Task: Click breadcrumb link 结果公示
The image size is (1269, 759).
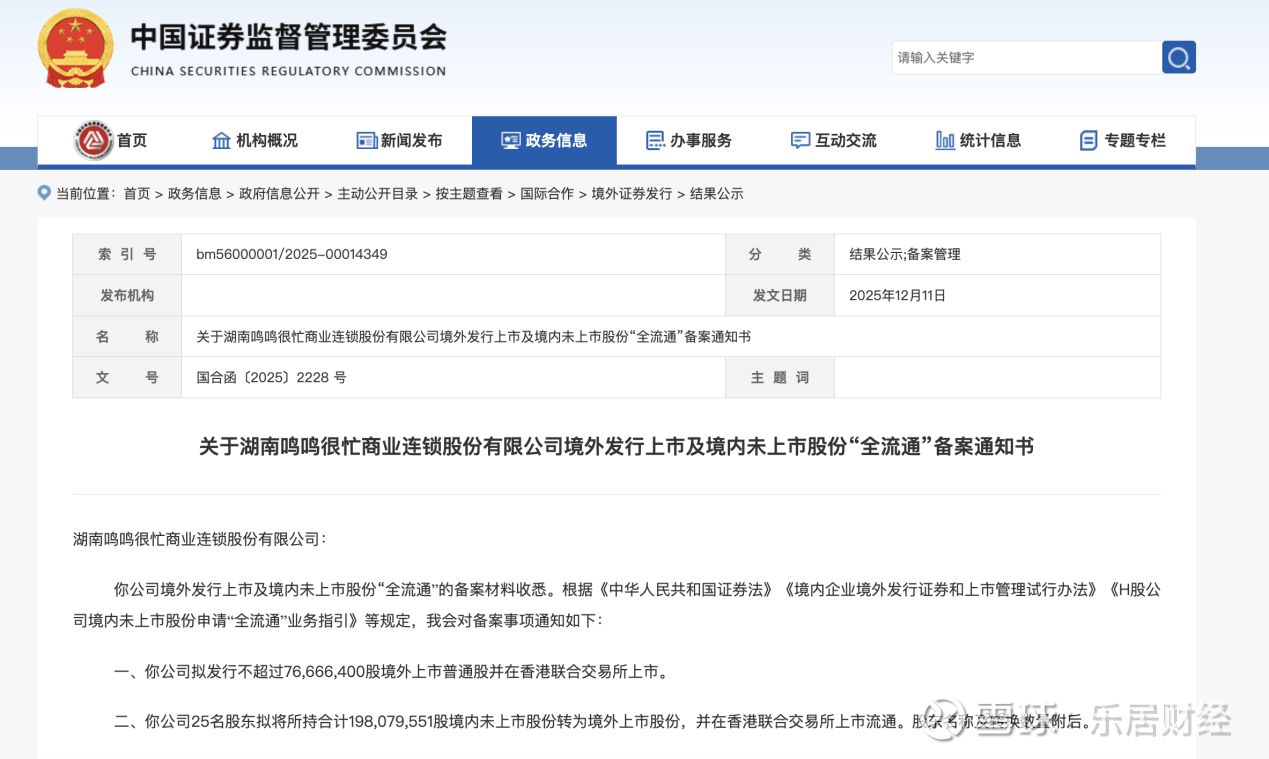Action: coord(717,193)
